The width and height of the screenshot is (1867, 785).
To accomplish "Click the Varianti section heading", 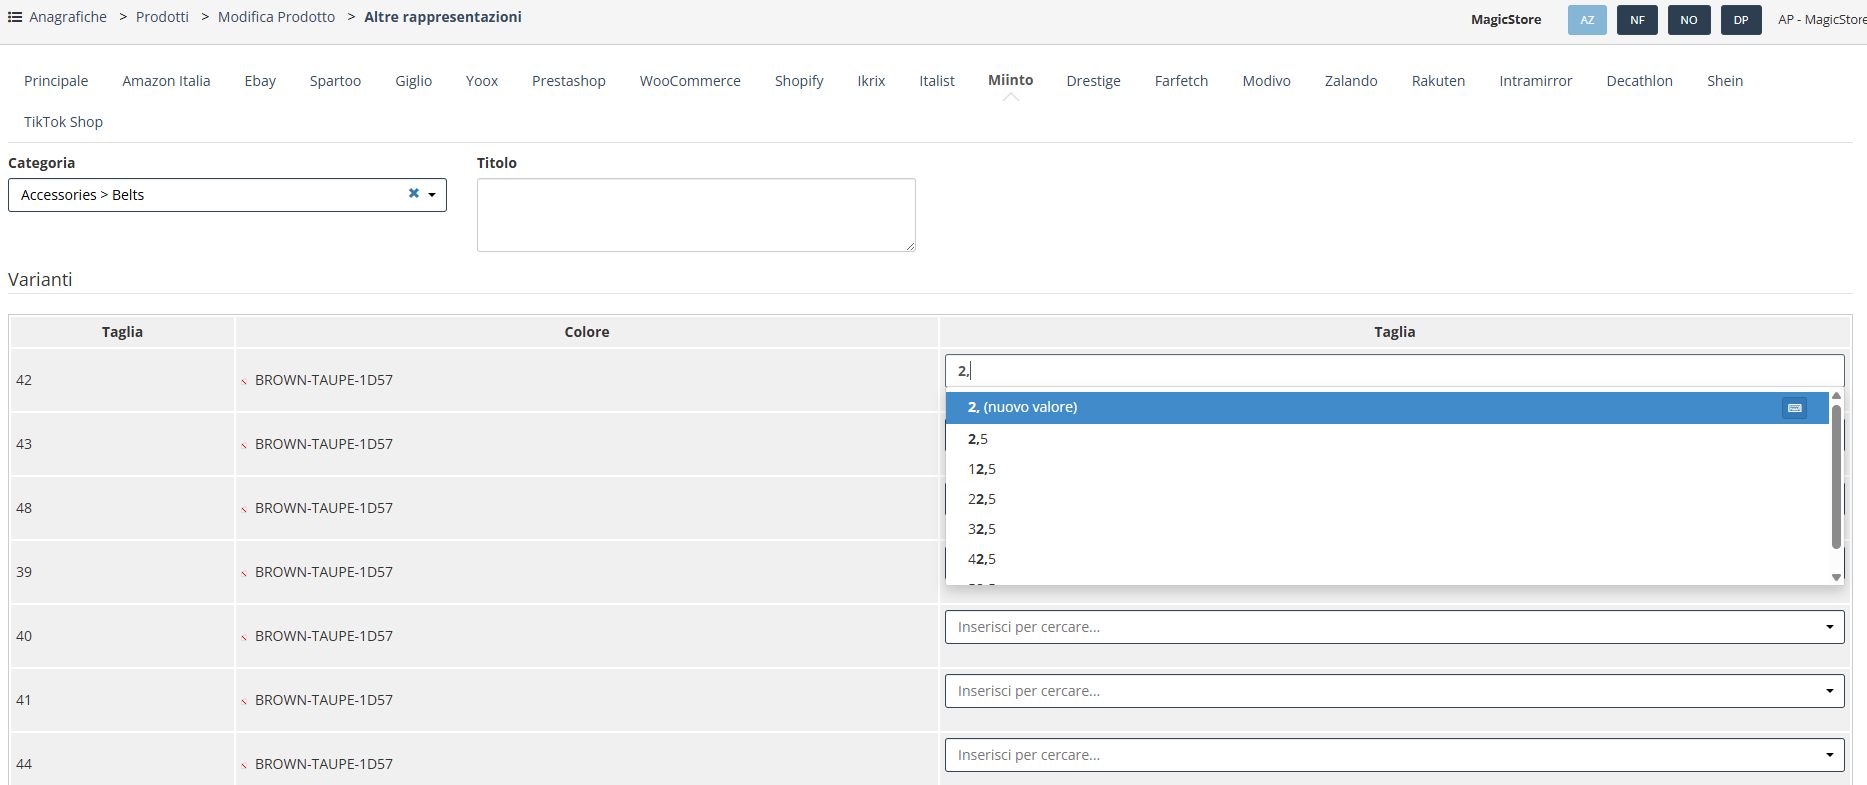I will point(40,280).
